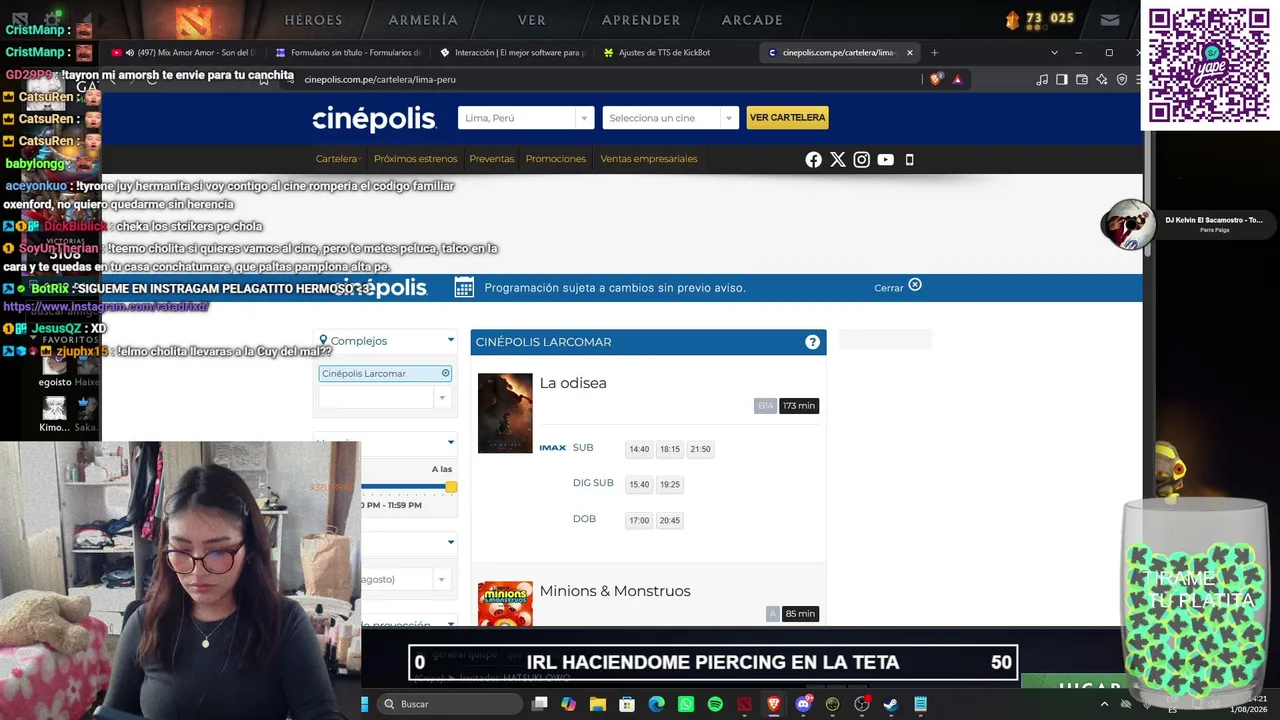Open the Instagram link in chat
The image size is (1280, 720).
(x=105, y=307)
